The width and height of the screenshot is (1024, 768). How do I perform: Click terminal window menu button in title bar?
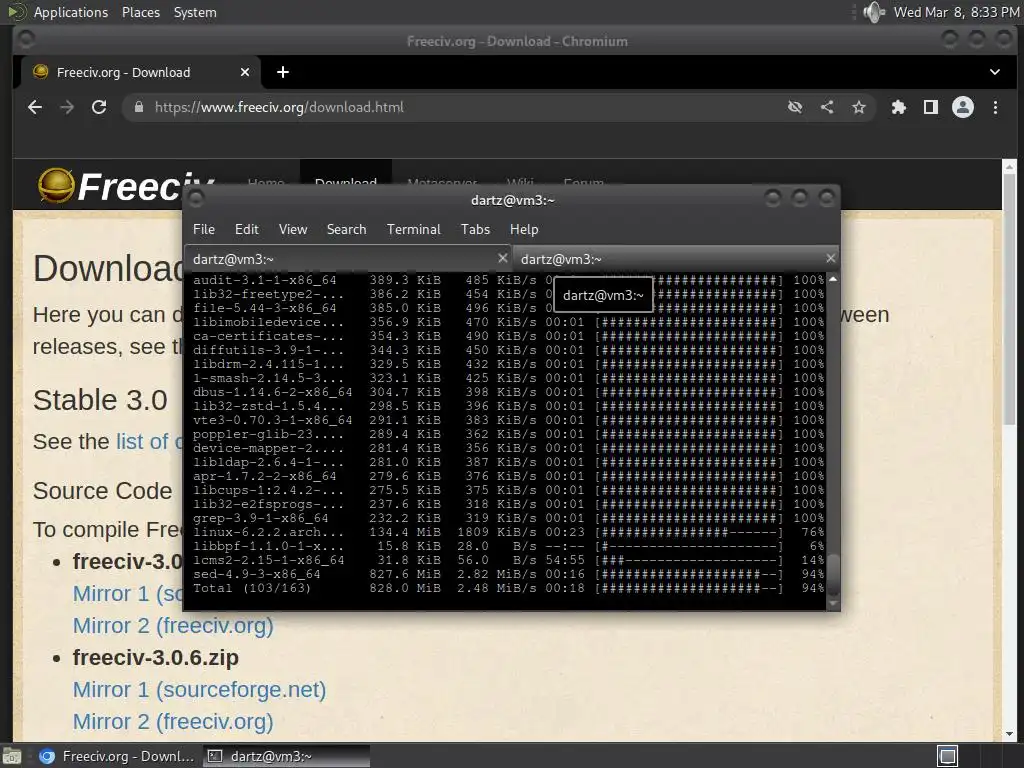point(196,198)
